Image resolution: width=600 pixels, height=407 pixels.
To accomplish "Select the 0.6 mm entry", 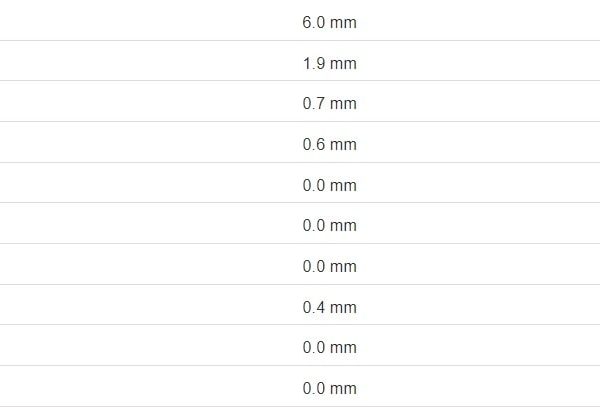I will 329,145.
